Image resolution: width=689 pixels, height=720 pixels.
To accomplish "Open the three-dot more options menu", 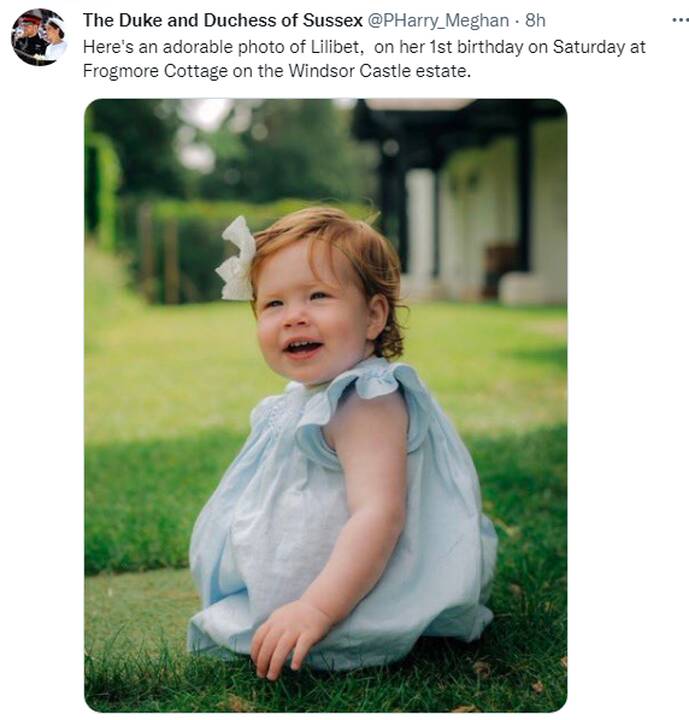I will (680, 20).
